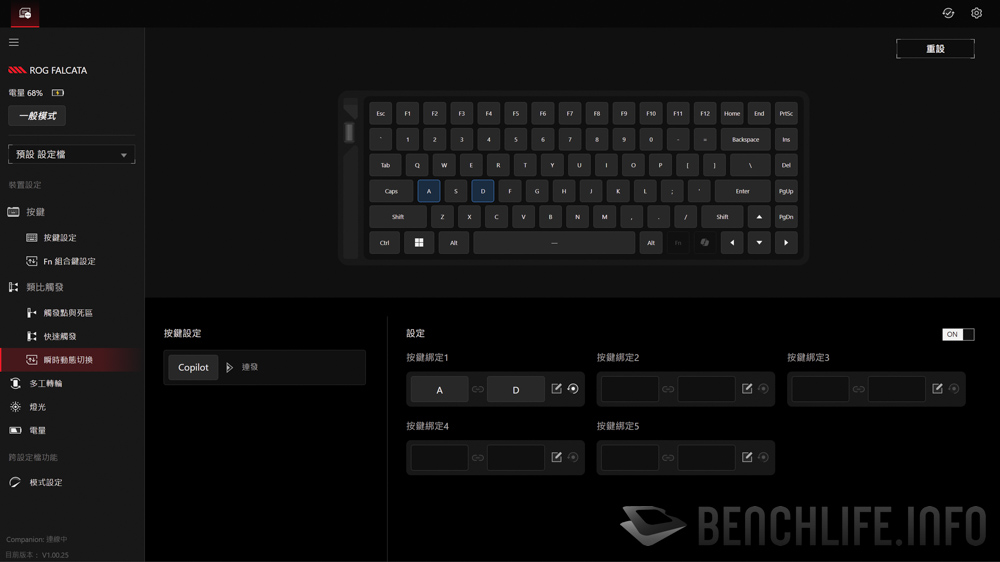Click the Windows logo key on keyboard
Image resolution: width=1000 pixels, height=562 pixels.
[x=419, y=242]
